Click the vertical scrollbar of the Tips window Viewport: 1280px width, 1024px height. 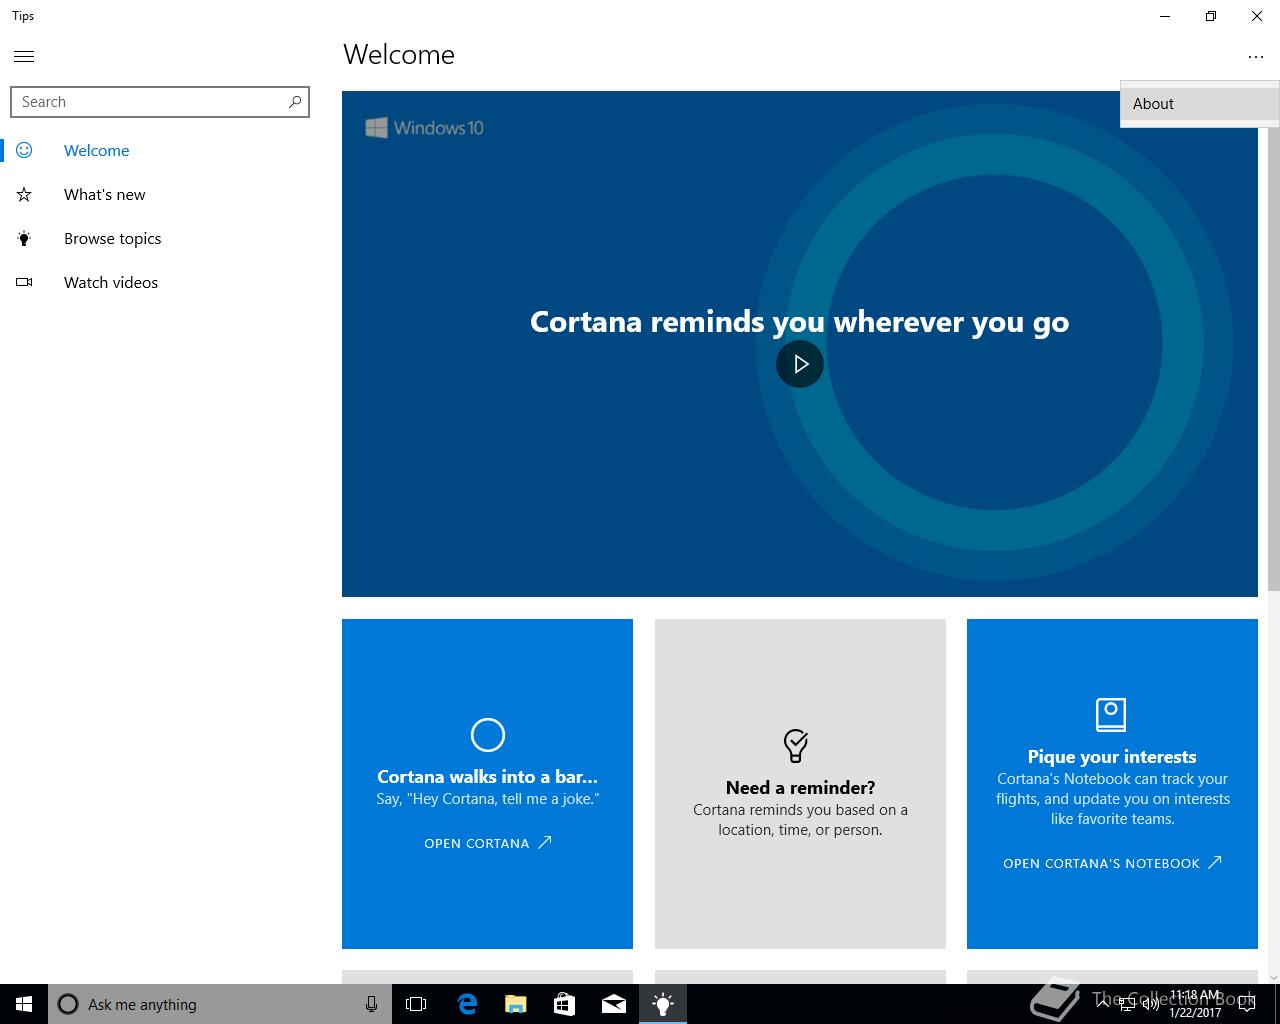click(x=1273, y=340)
